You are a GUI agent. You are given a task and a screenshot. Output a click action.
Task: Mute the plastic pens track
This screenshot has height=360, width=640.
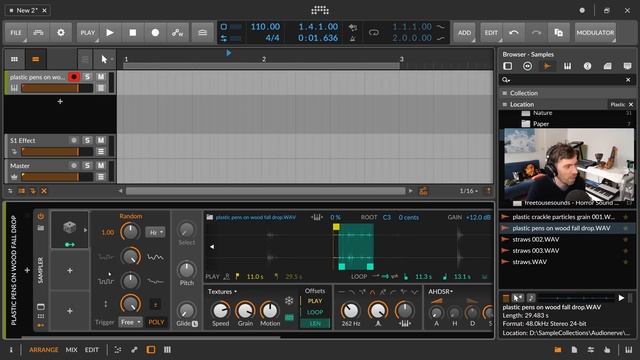(100, 77)
